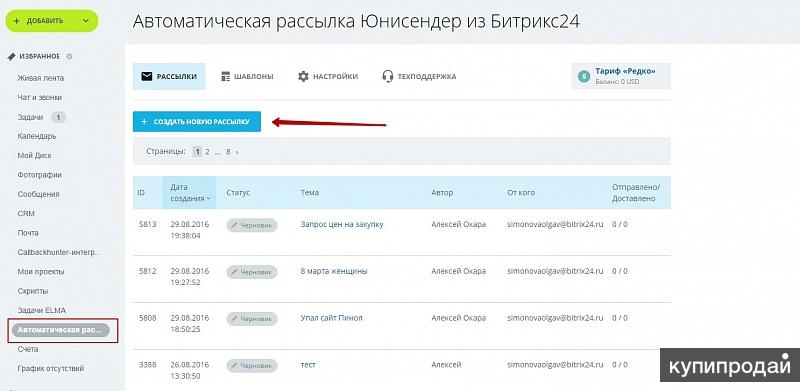Open the Настройки tab
Image resolution: width=800 pixels, height=391 pixels.
click(x=328, y=77)
